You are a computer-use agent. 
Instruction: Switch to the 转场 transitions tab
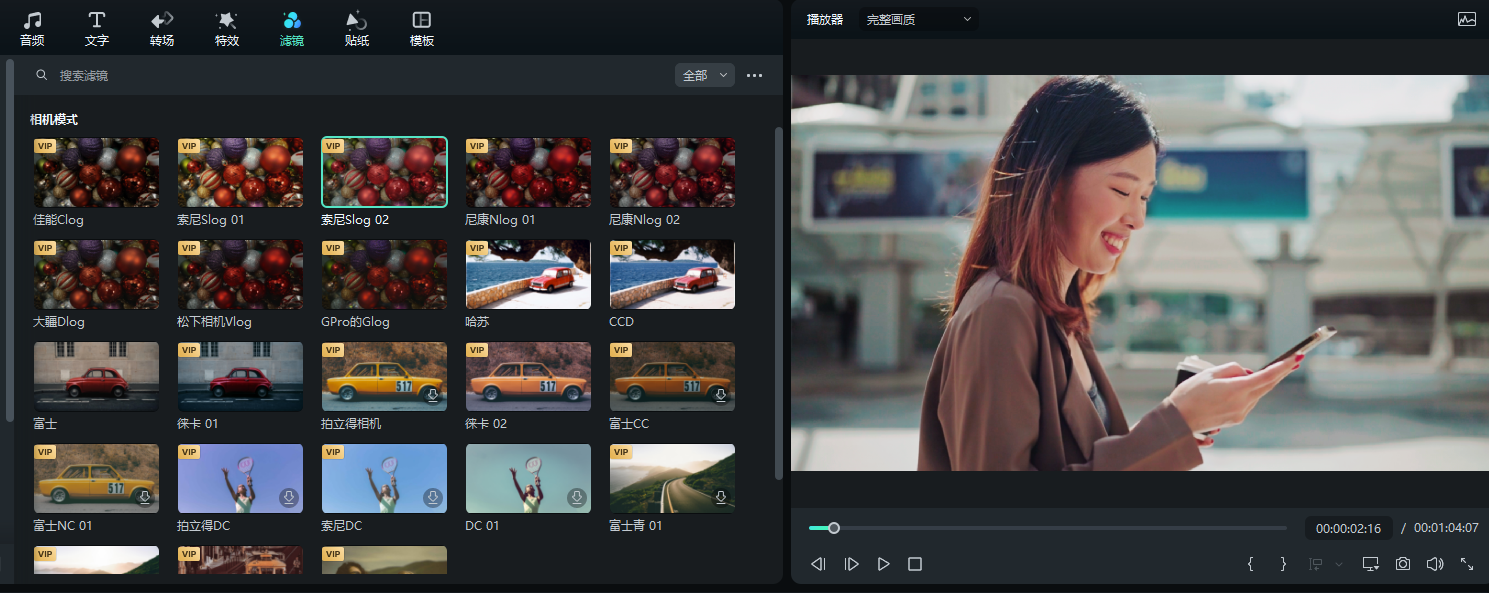[162, 29]
